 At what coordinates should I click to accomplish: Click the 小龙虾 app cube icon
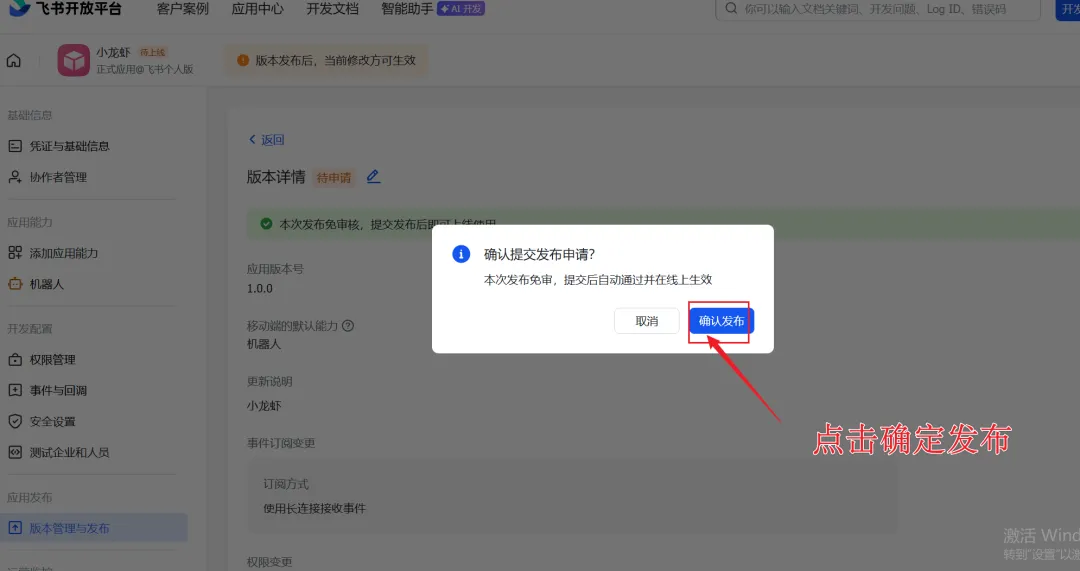pyautogui.click(x=74, y=61)
